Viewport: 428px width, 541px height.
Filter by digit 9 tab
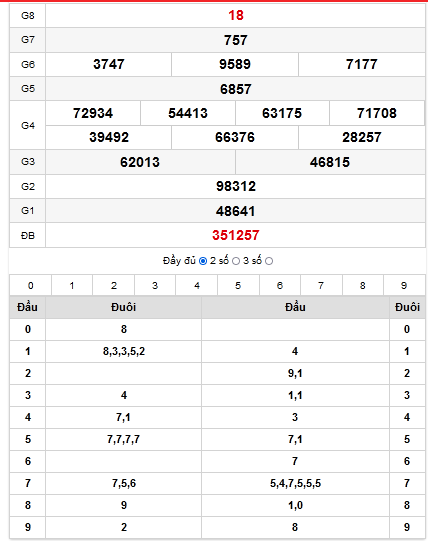[404, 285]
